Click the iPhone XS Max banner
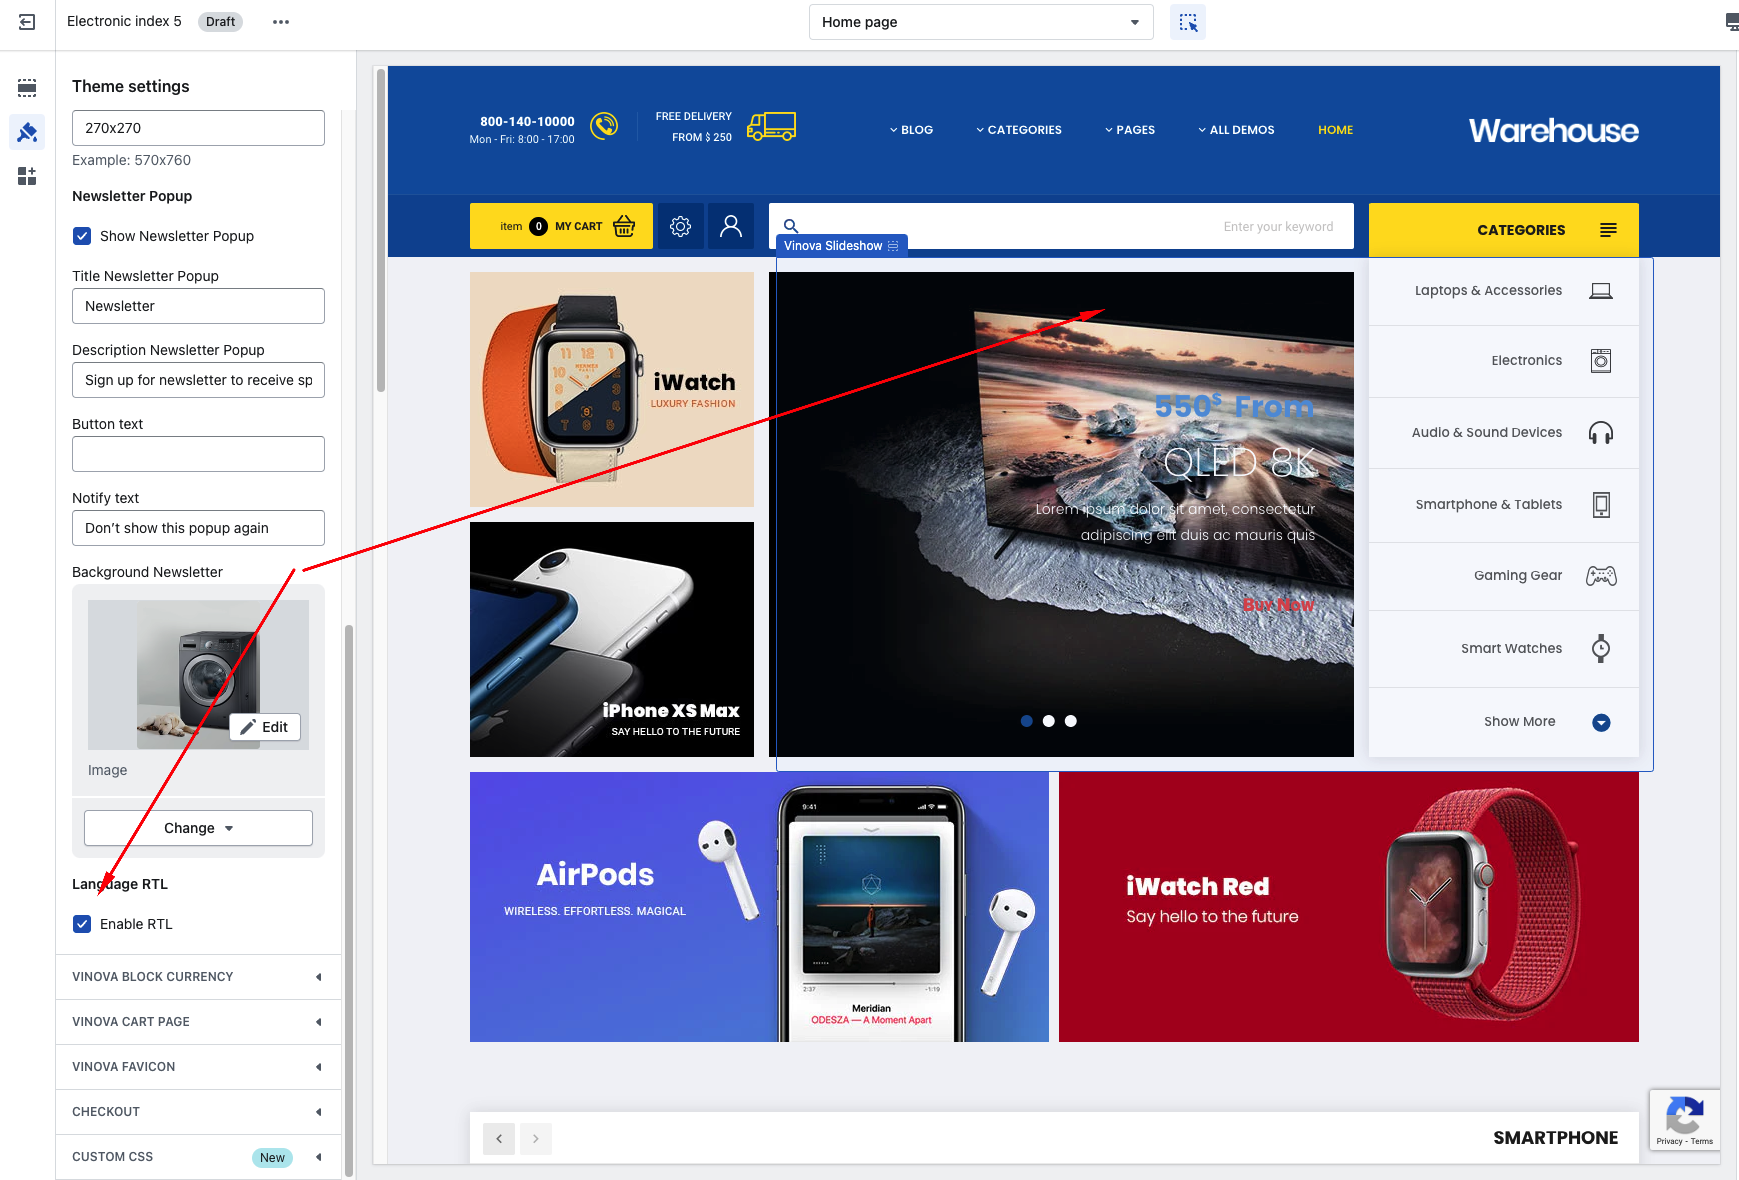 pyautogui.click(x=612, y=640)
